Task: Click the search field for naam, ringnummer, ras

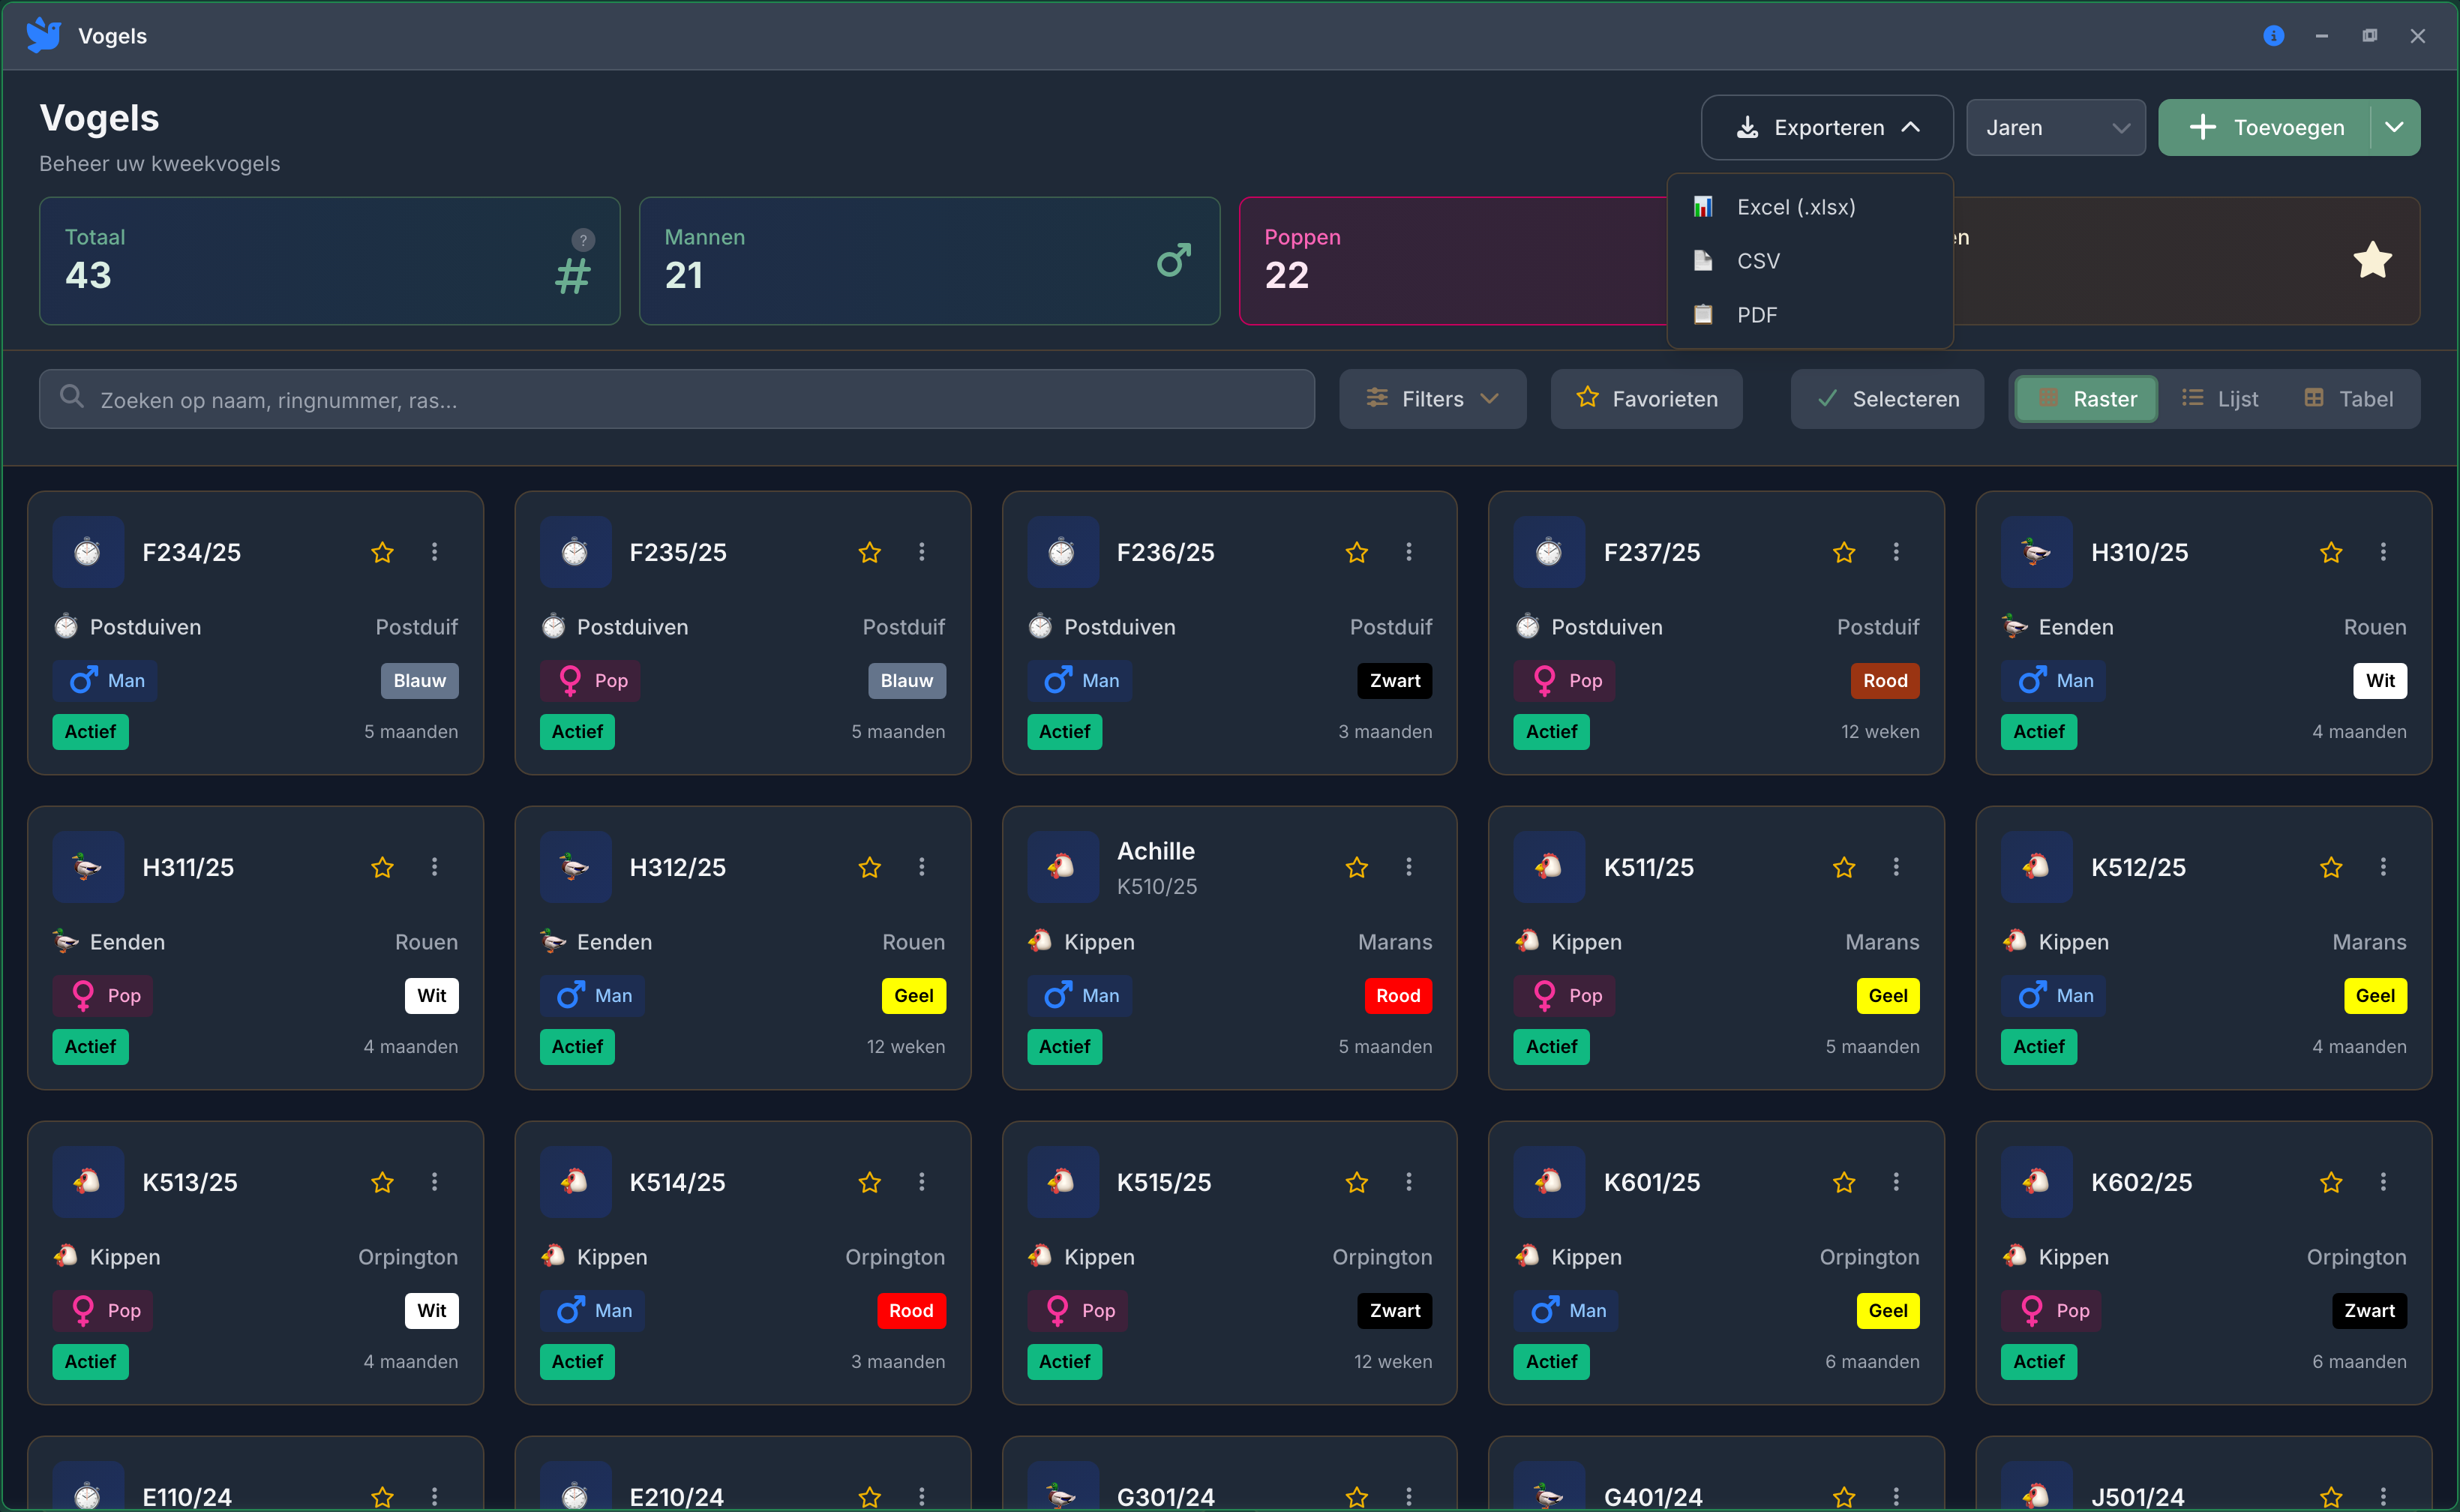Action: click(x=677, y=399)
